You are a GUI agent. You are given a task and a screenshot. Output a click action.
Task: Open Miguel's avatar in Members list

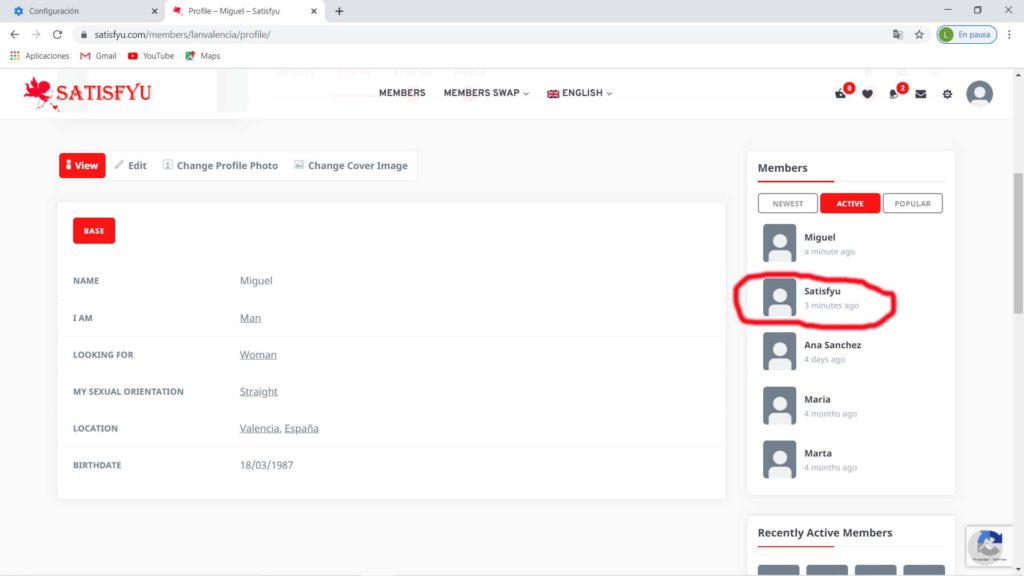tap(779, 243)
